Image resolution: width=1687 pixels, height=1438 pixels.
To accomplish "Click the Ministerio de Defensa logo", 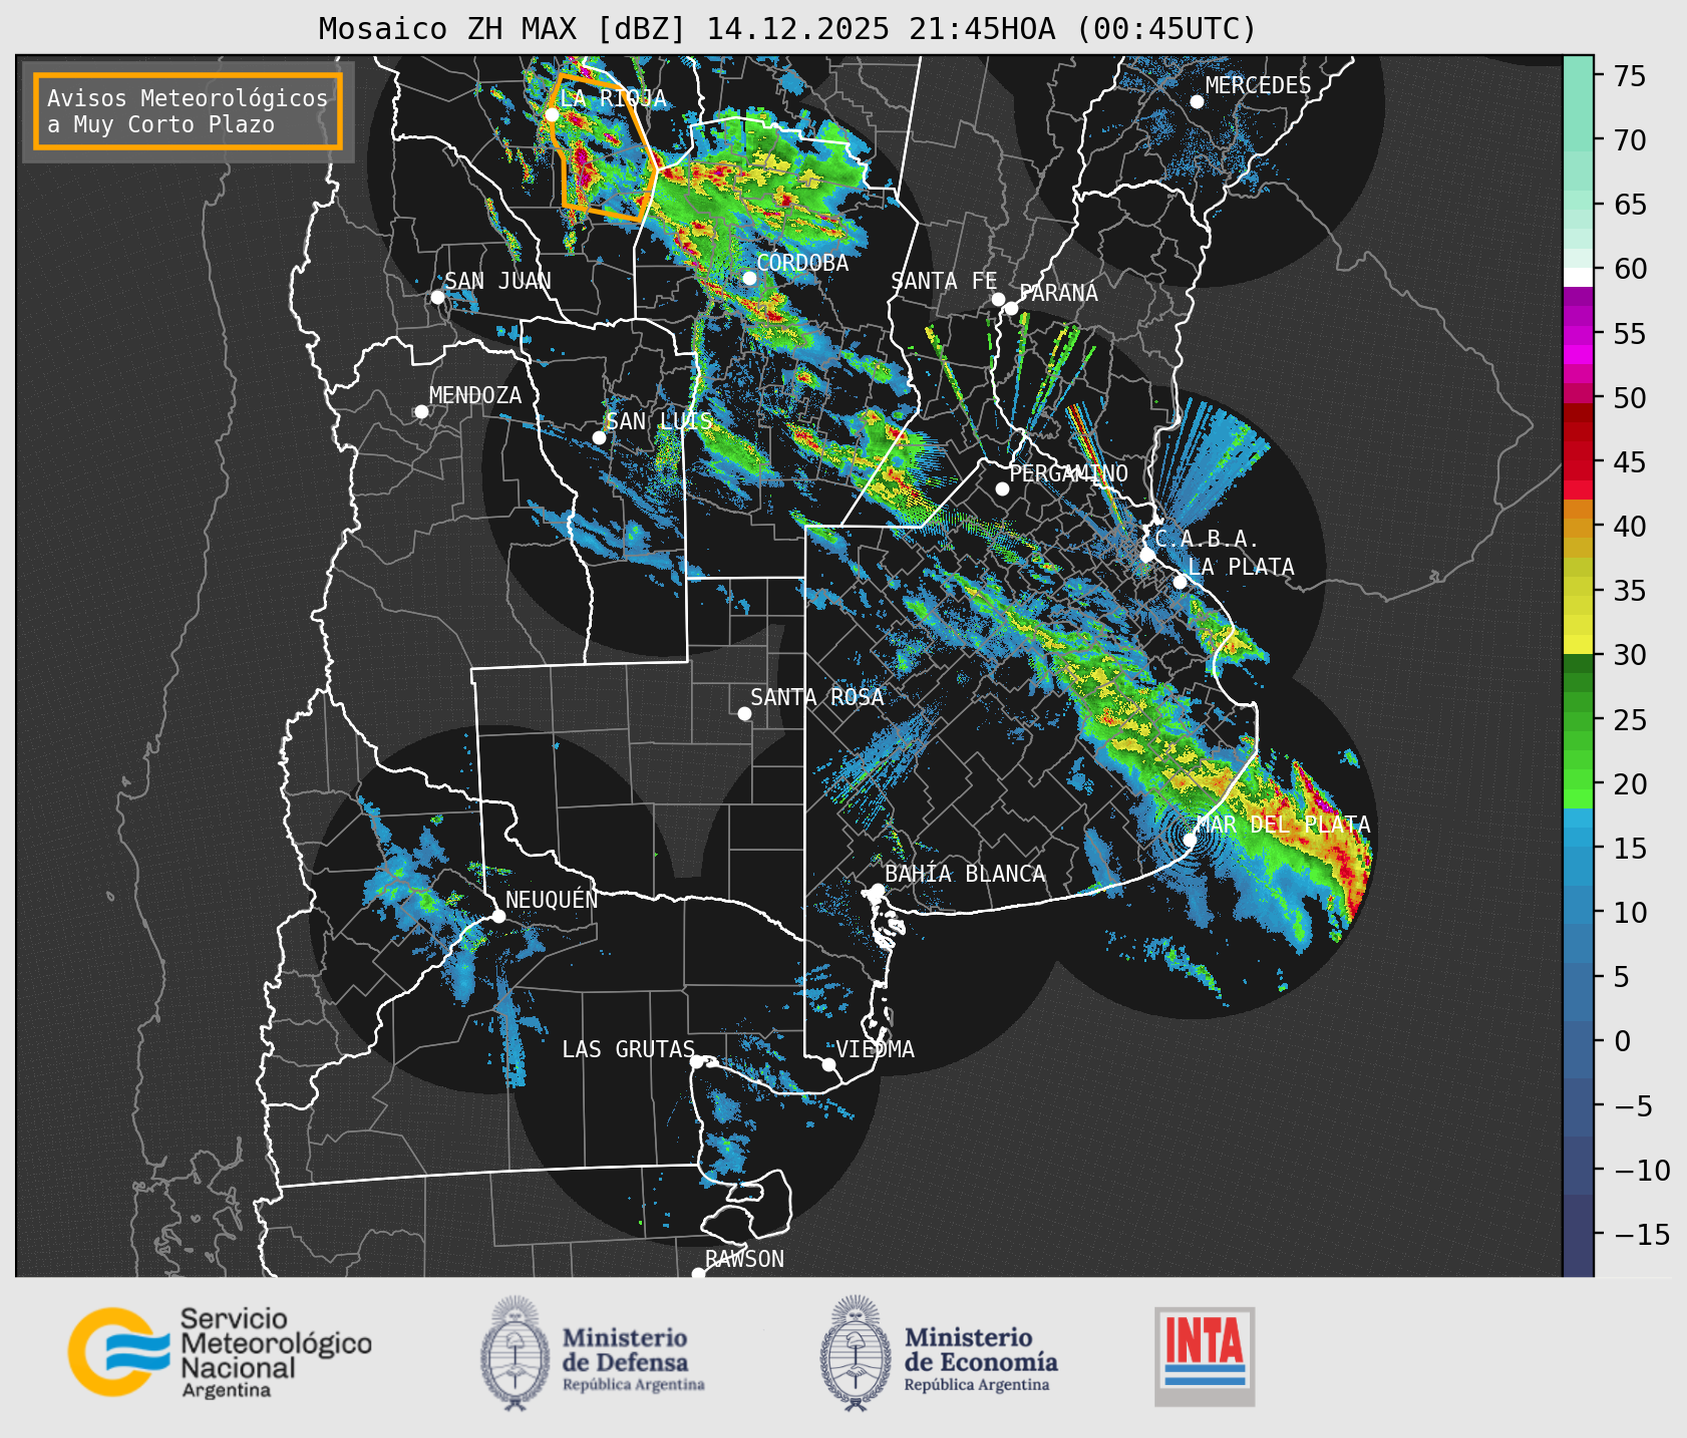I will [x=593, y=1353].
